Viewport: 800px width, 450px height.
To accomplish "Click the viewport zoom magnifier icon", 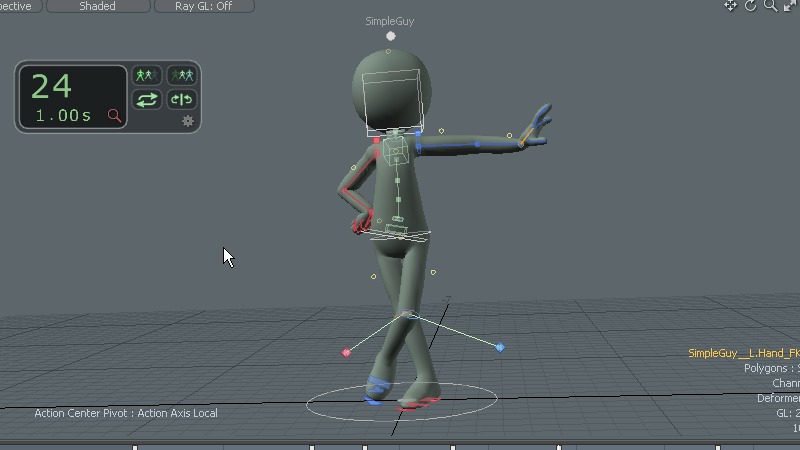I will click(771, 6).
